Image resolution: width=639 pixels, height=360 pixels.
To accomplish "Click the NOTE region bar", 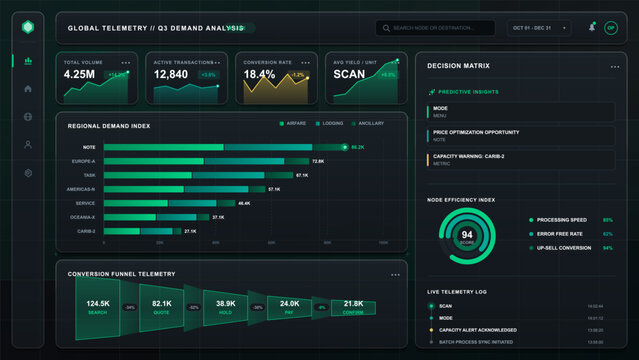I will pyautogui.click(x=225, y=147).
